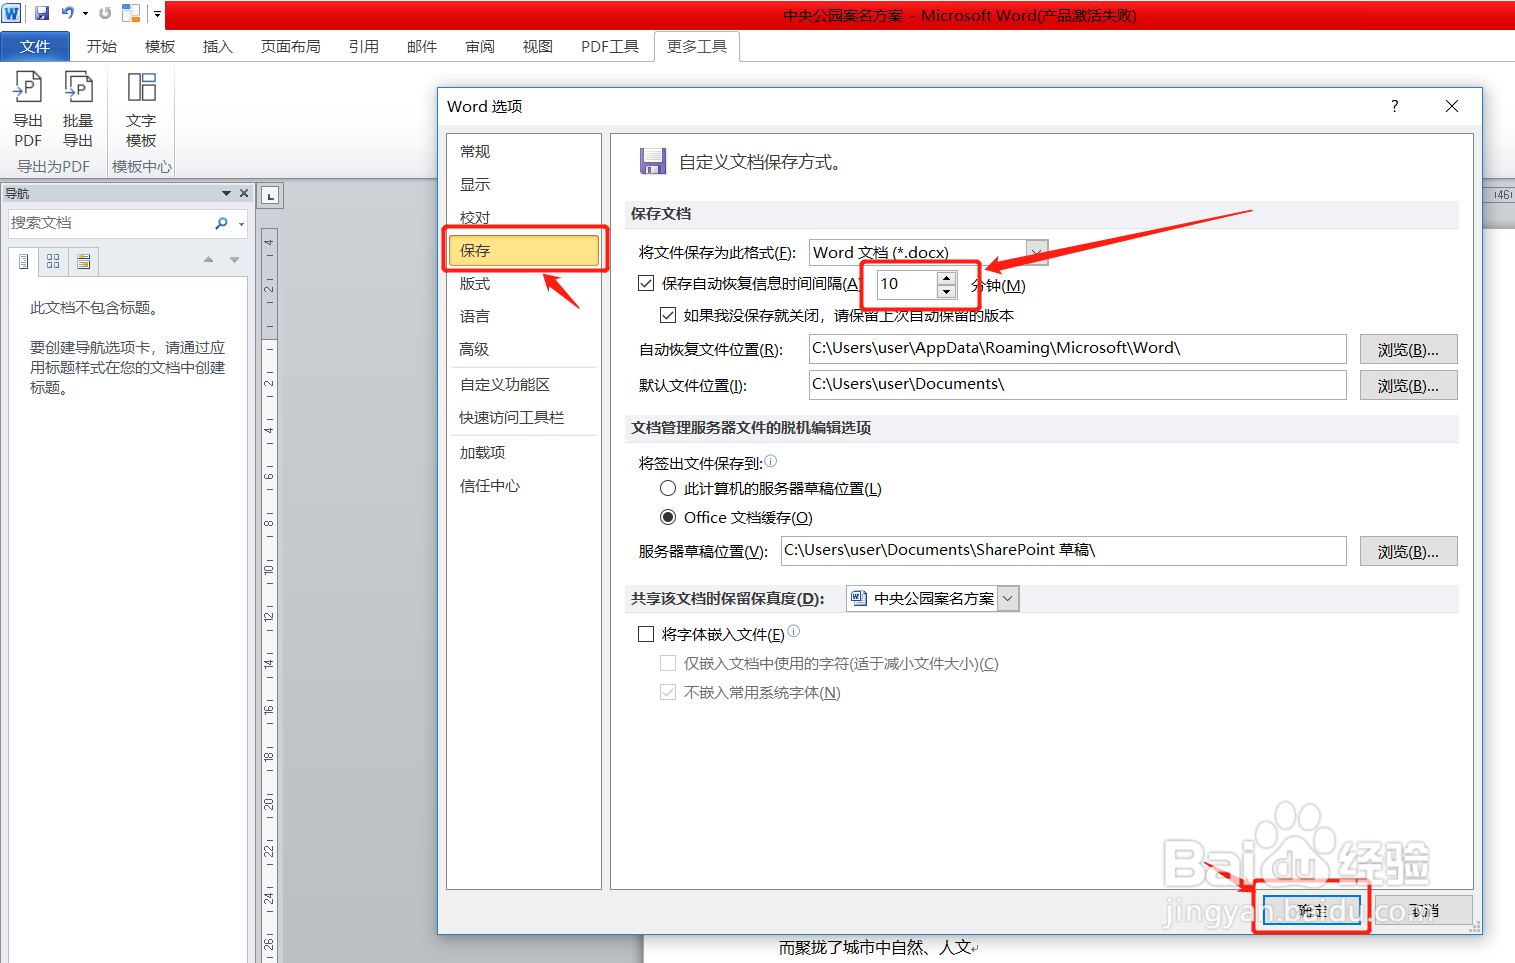Switch to the 视图 ribbon tab
Image resolution: width=1515 pixels, height=963 pixels.
point(538,46)
